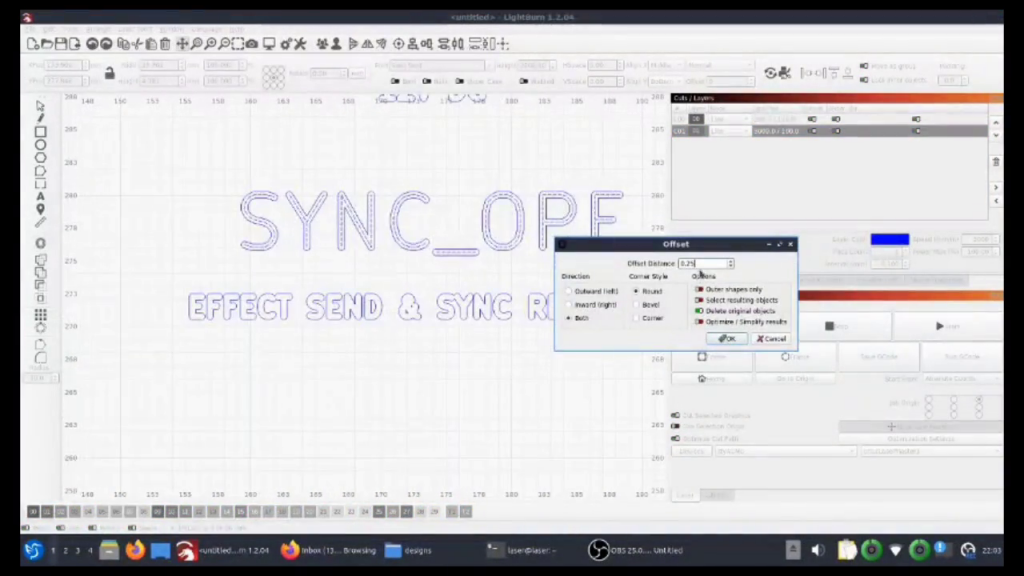
Task: Choose Bevel corner style
Action: (647, 305)
